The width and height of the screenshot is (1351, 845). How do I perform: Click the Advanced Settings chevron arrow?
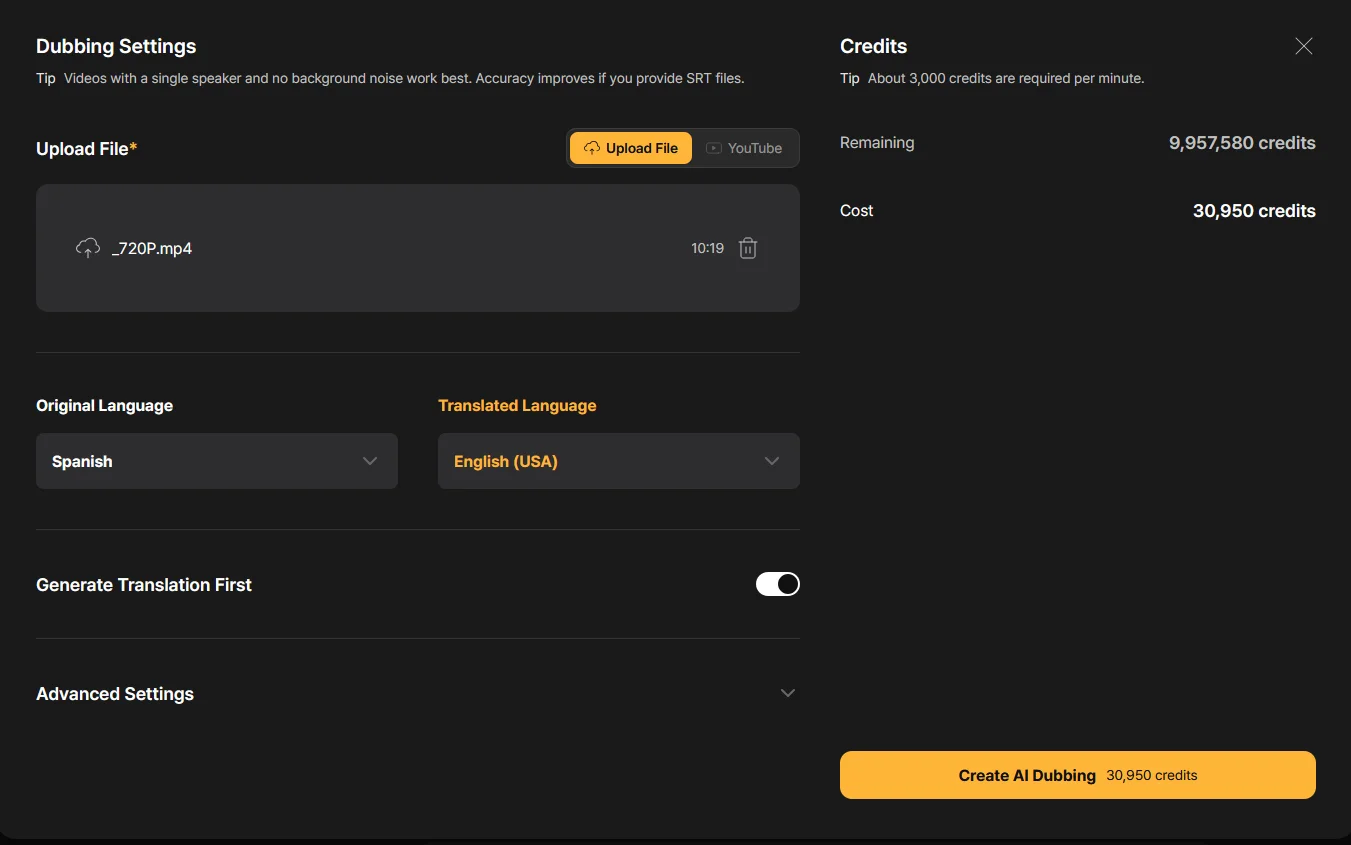click(787, 693)
